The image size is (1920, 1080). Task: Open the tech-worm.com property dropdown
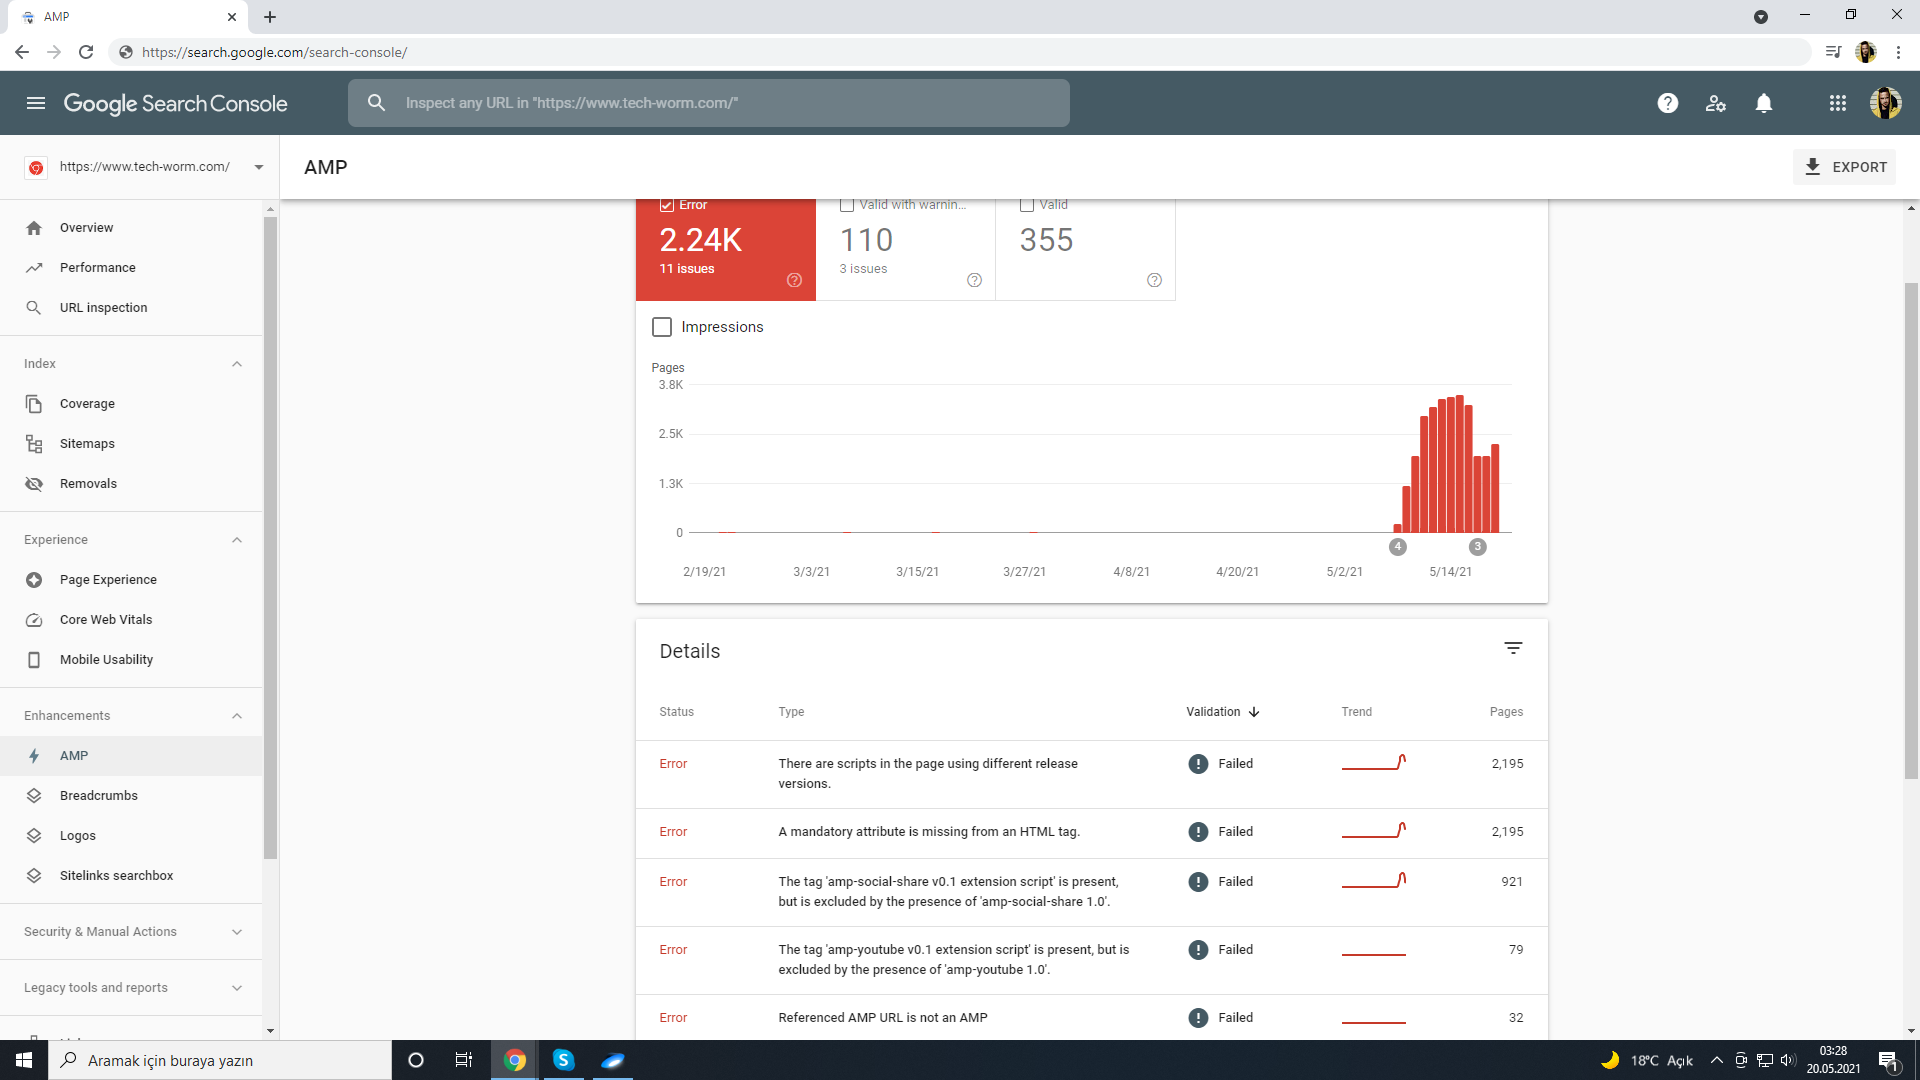(x=259, y=167)
